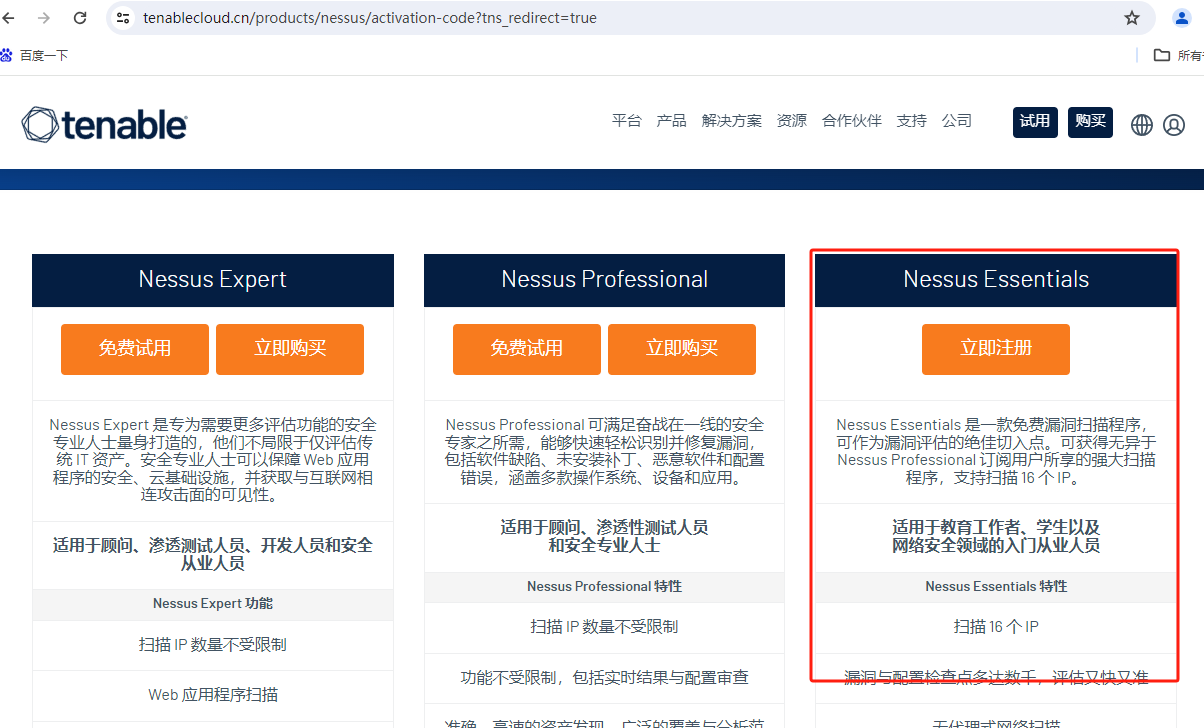Click the Nessus Essentials card heading

[996, 280]
